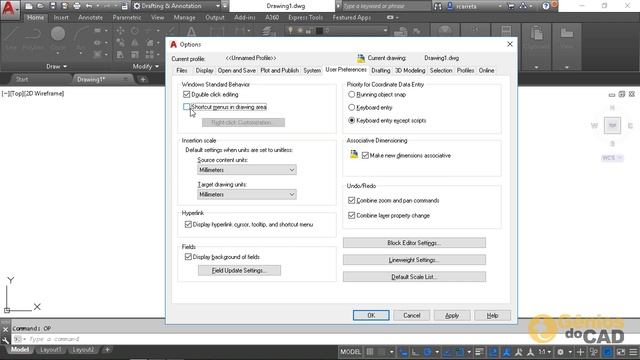The image size is (640, 360).
Task: Select the Move tool in Modify panel
Action: pos(120,30)
